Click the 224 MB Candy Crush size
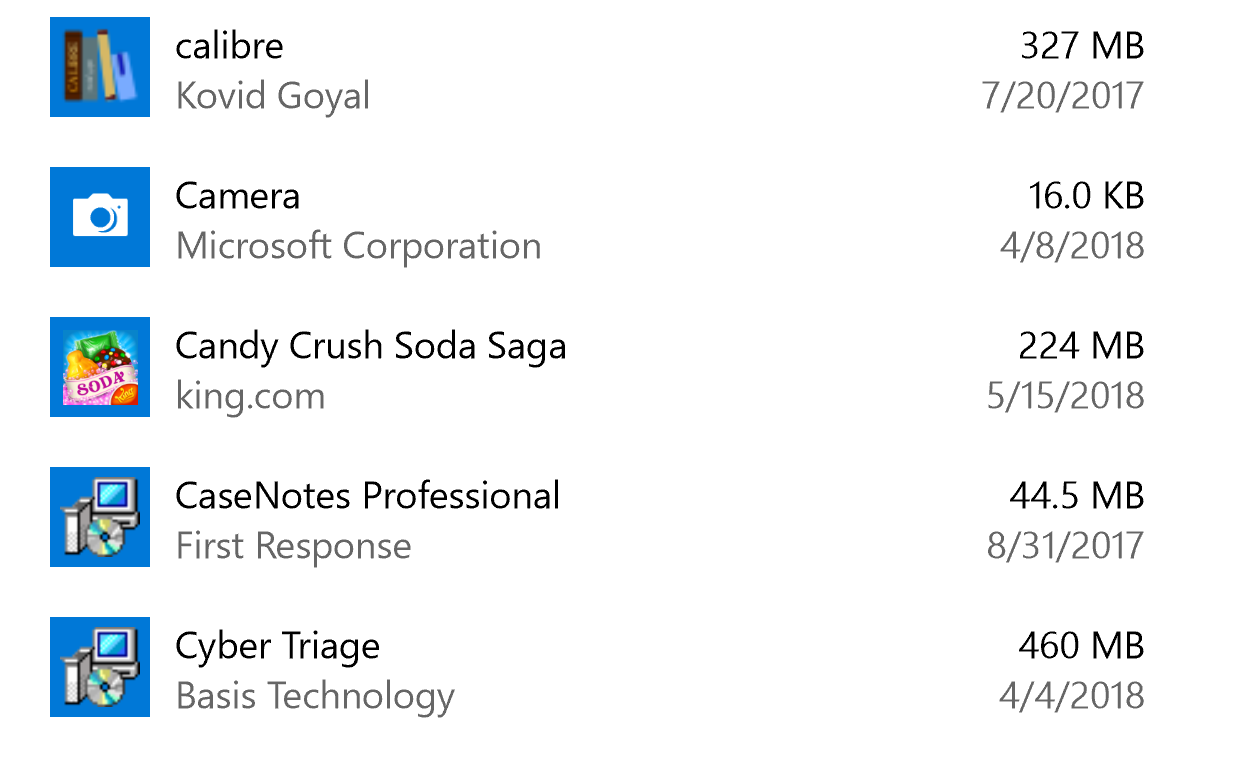 [x=1080, y=346]
